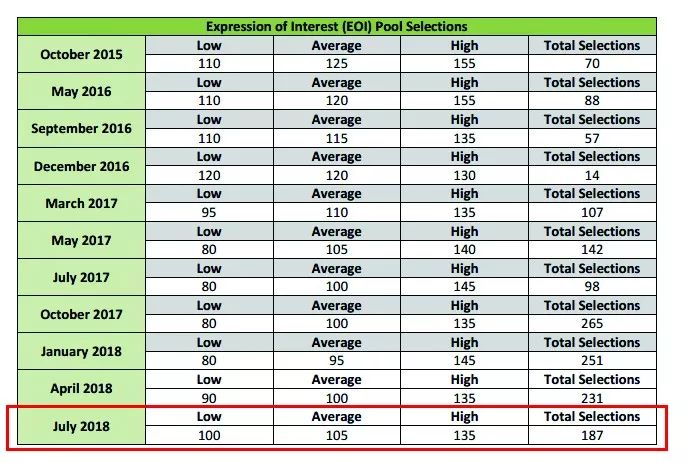Select the total selections value 251

(591, 361)
